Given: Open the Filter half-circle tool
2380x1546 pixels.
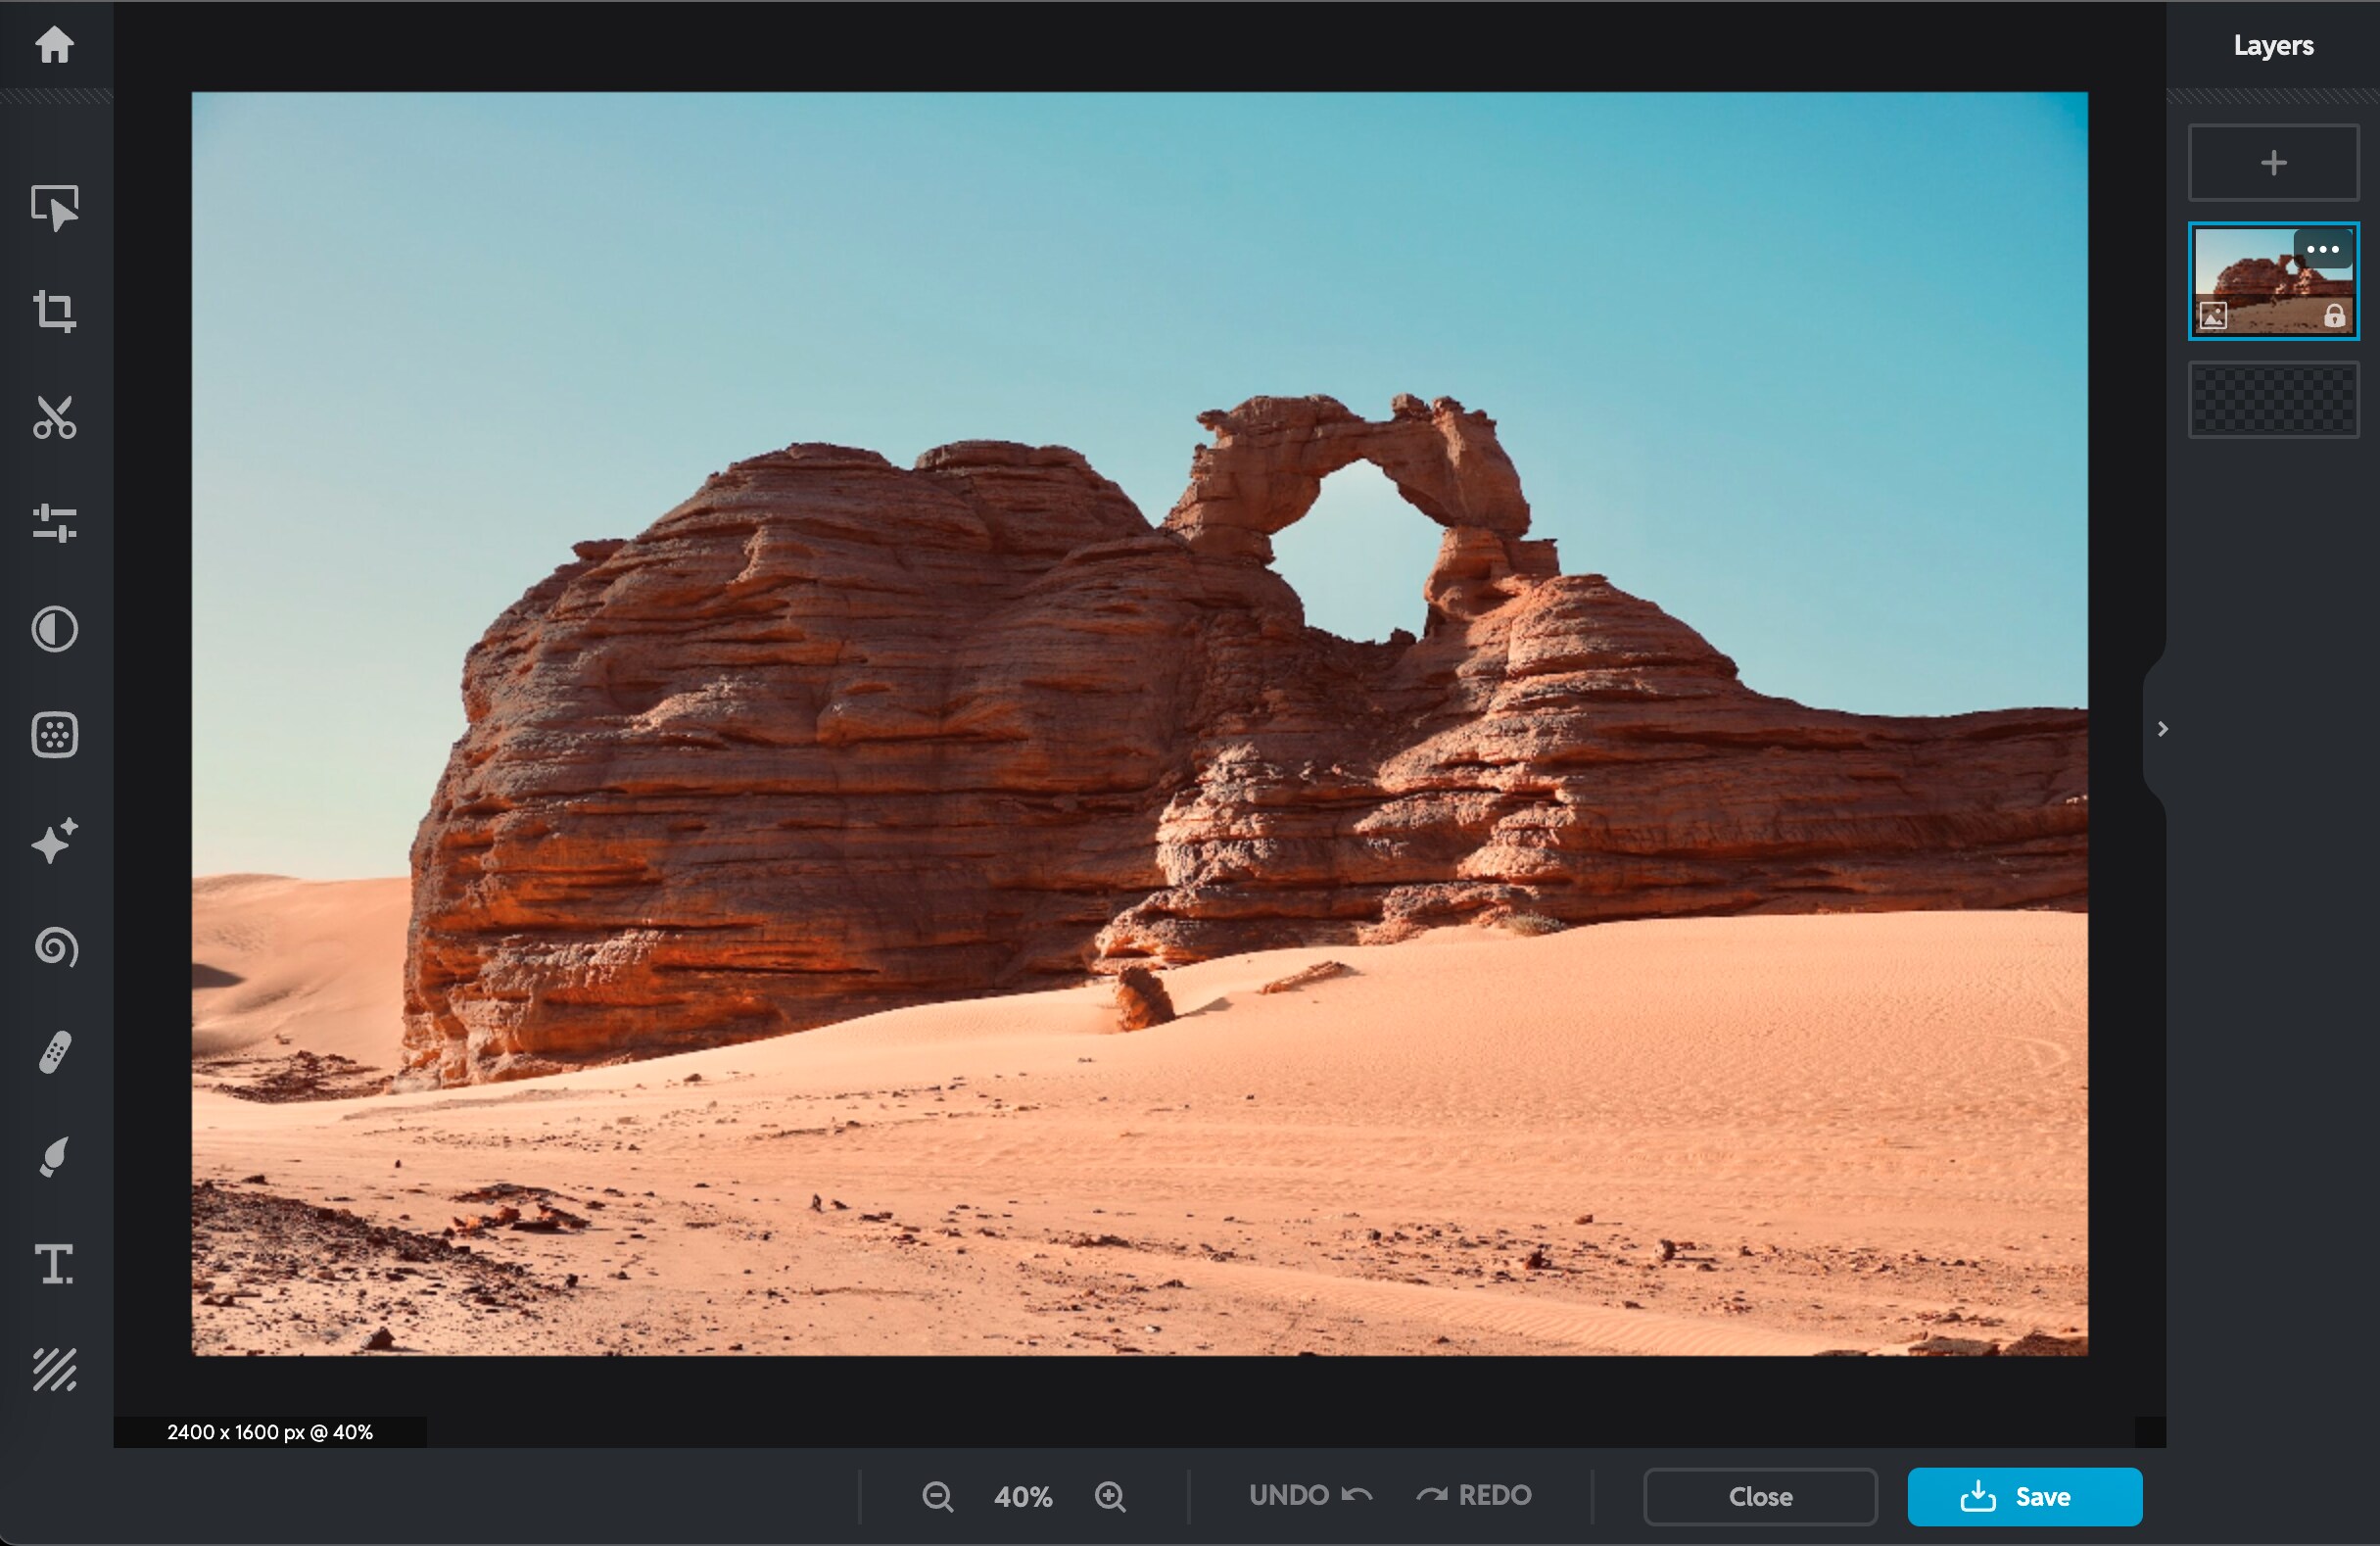Looking at the screenshot, I should [55, 629].
